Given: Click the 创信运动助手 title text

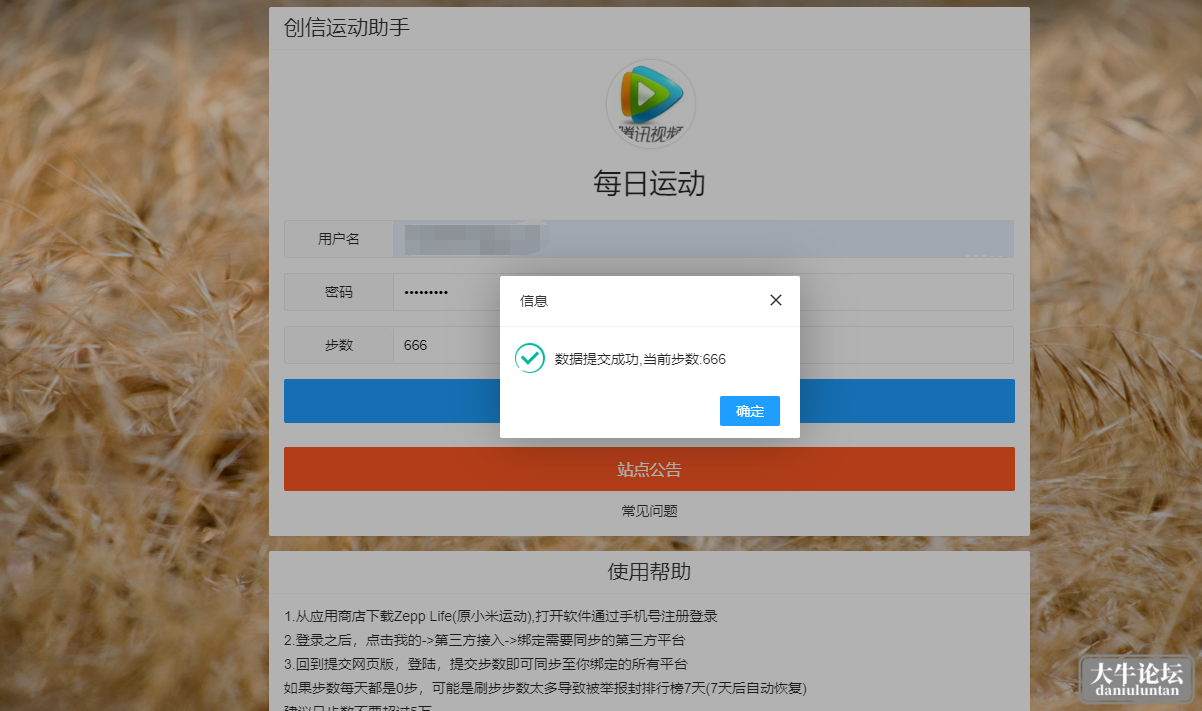Looking at the screenshot, I should (x=347, y=27).
